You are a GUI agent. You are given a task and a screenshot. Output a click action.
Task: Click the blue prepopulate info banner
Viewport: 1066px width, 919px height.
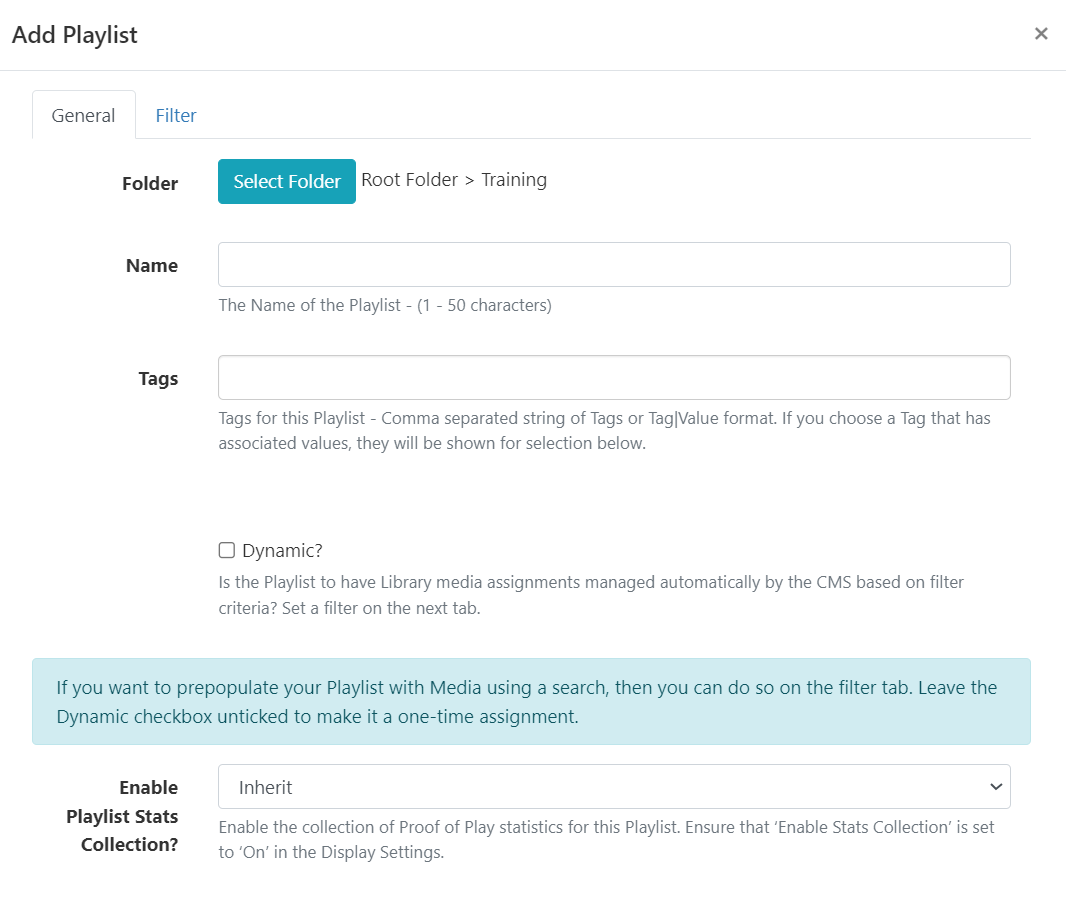(x=531, y=702)
